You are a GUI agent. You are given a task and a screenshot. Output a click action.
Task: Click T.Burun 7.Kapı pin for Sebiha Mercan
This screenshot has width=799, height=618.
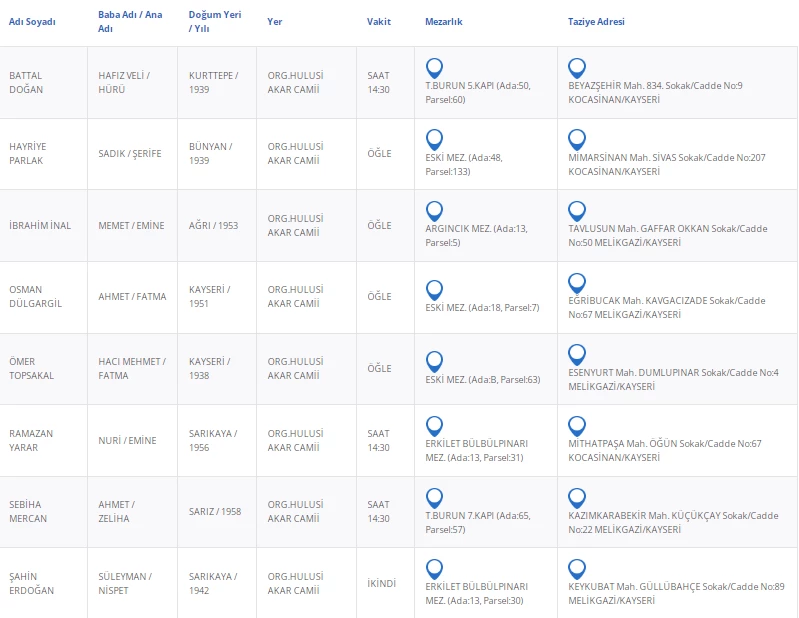click(434, 498)
